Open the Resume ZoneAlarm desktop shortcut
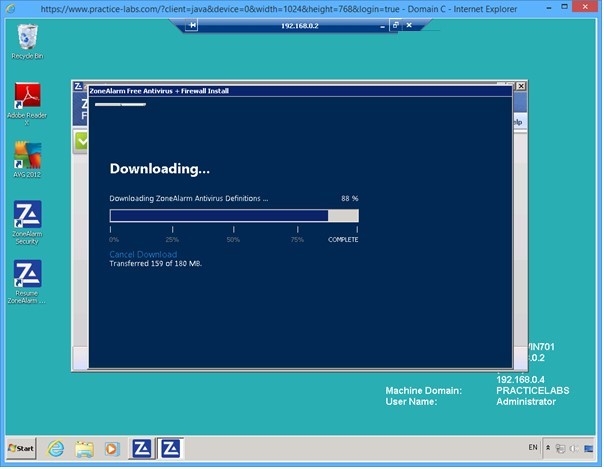 [27, 282]
